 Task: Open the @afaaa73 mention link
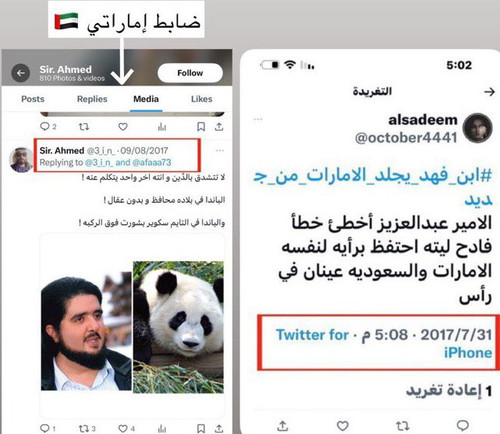click(152, 163)
